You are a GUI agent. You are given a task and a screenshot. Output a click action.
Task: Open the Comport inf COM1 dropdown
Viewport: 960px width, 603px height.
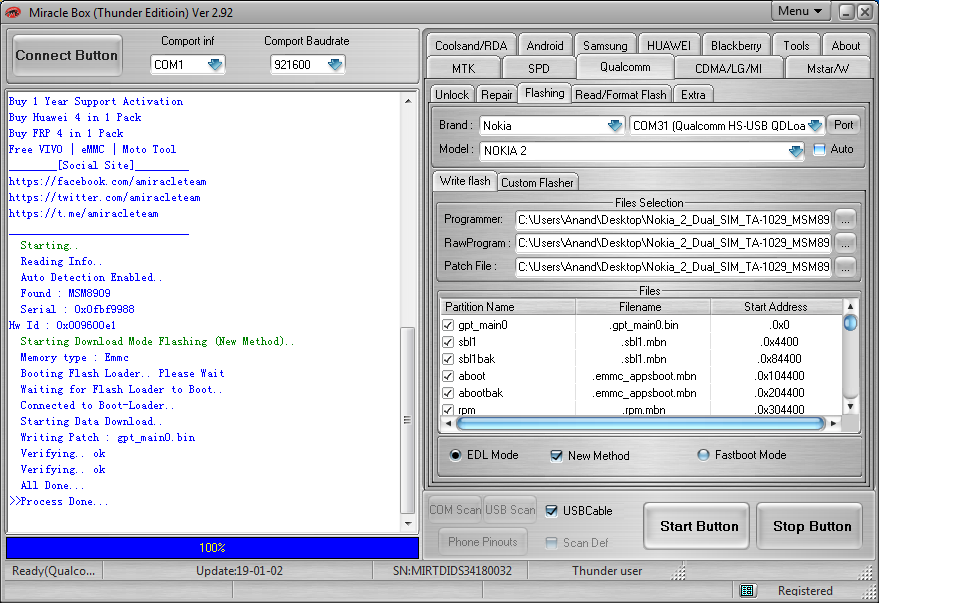(x=215, y=64)
